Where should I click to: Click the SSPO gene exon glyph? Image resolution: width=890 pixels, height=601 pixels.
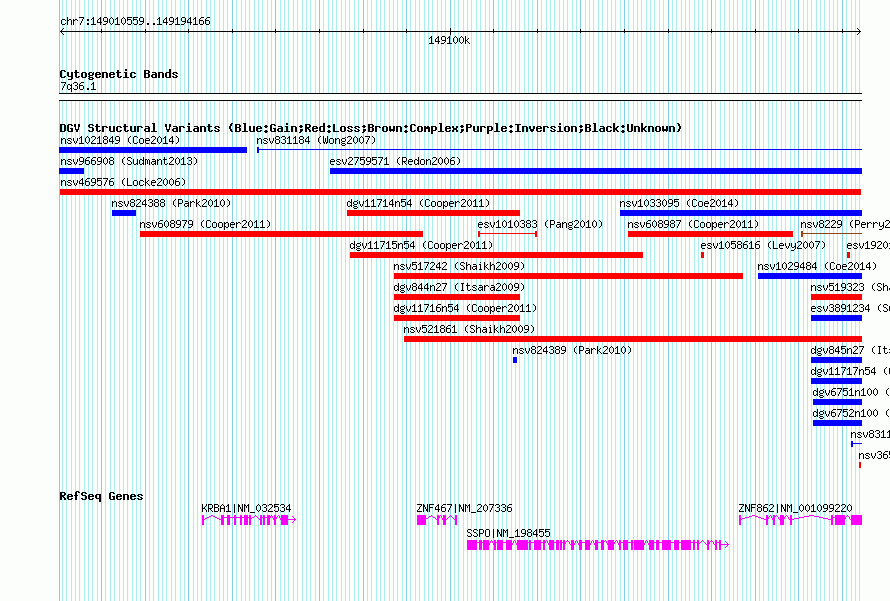[x=598, y=545]
